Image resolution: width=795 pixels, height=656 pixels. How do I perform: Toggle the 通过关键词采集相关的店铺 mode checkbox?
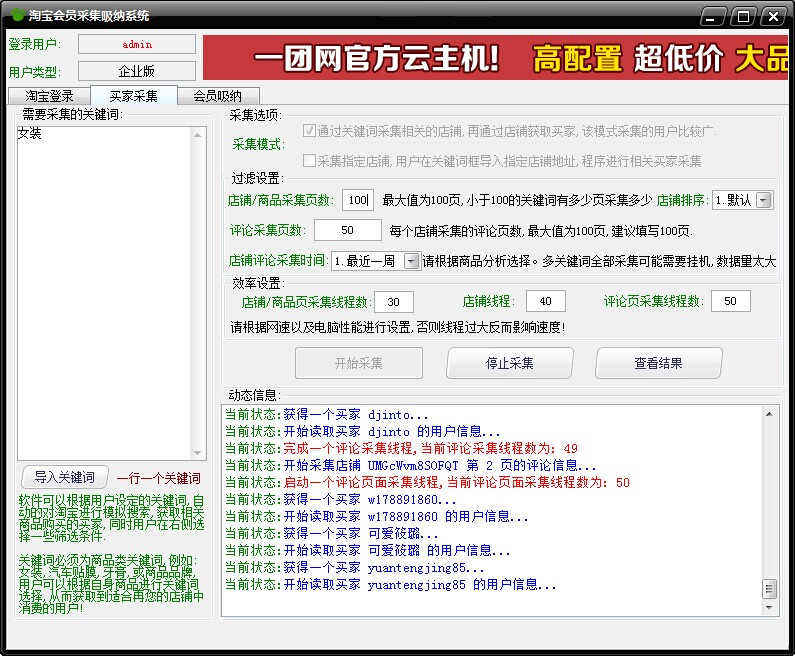309,131
